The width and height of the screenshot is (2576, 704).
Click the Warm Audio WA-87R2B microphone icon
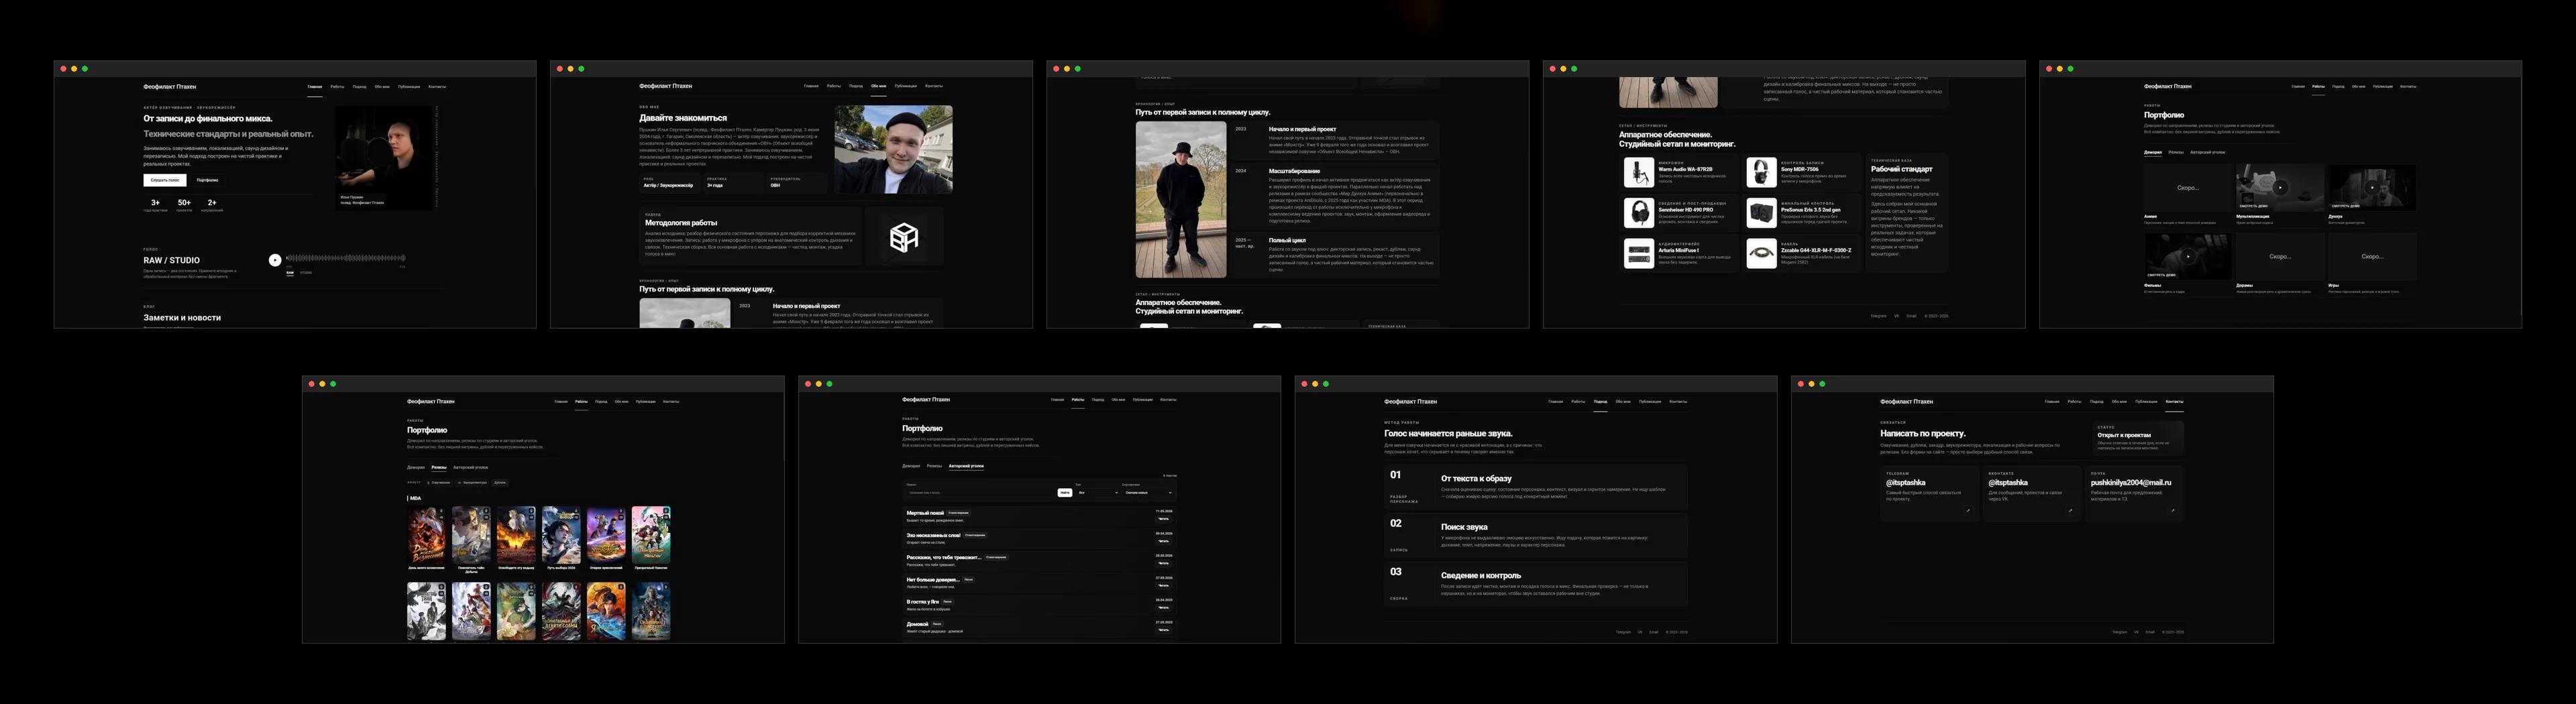point(1638,173)
